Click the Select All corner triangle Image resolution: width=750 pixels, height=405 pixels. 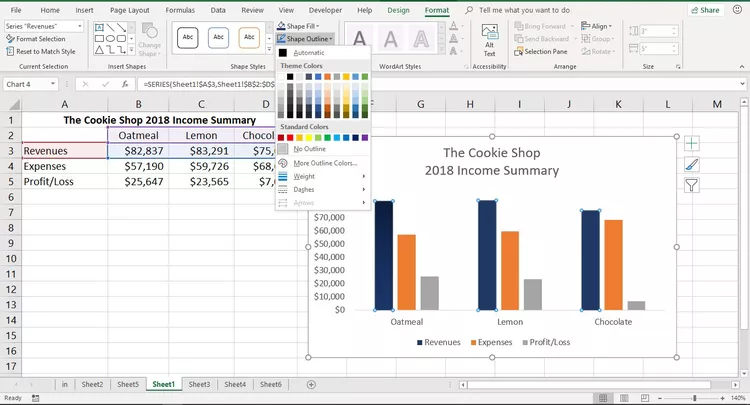click(x=14, y=104)
